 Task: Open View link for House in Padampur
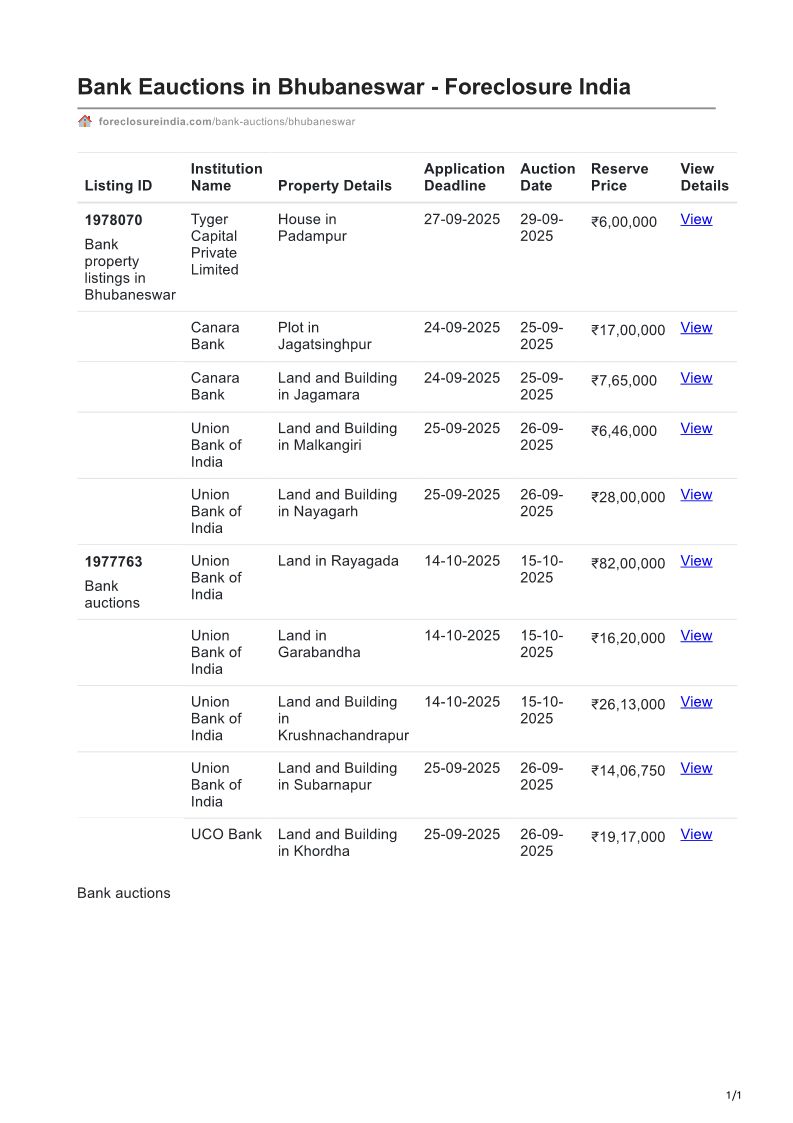(696, 219)
